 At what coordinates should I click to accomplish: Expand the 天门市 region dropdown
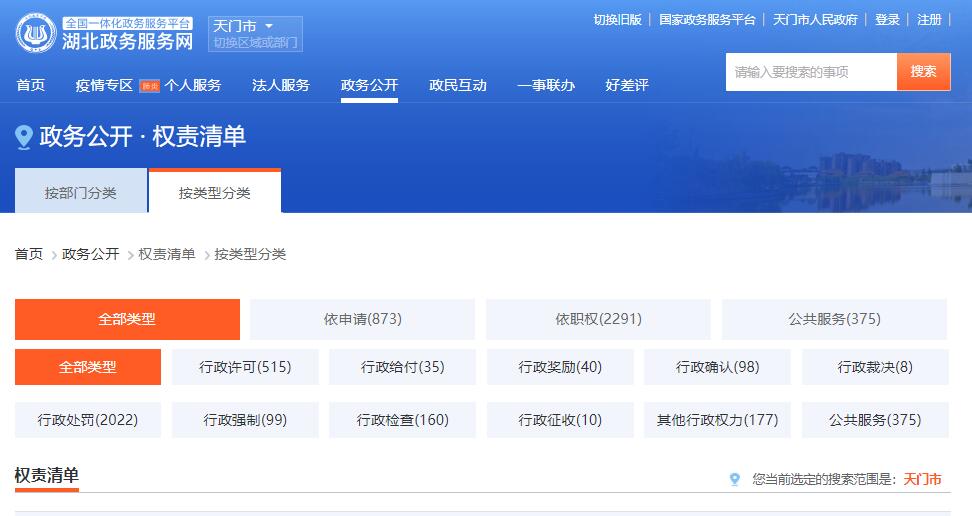(x=268, y=25)
